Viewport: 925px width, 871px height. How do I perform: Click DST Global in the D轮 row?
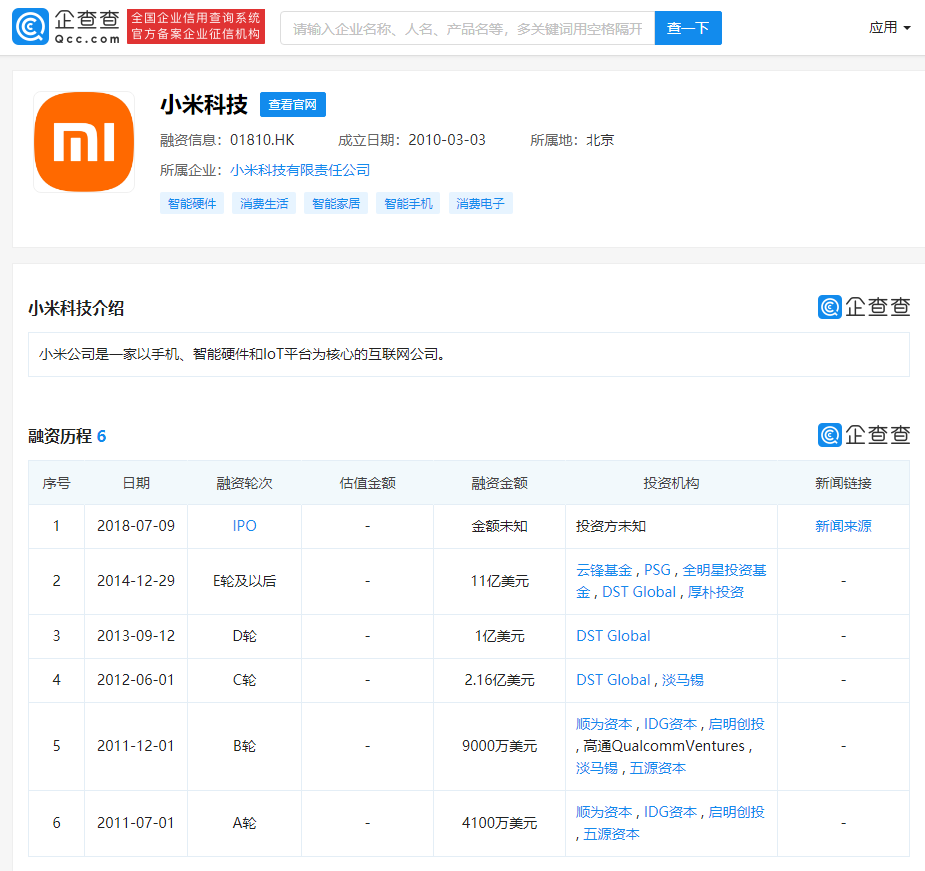point(613,636)
